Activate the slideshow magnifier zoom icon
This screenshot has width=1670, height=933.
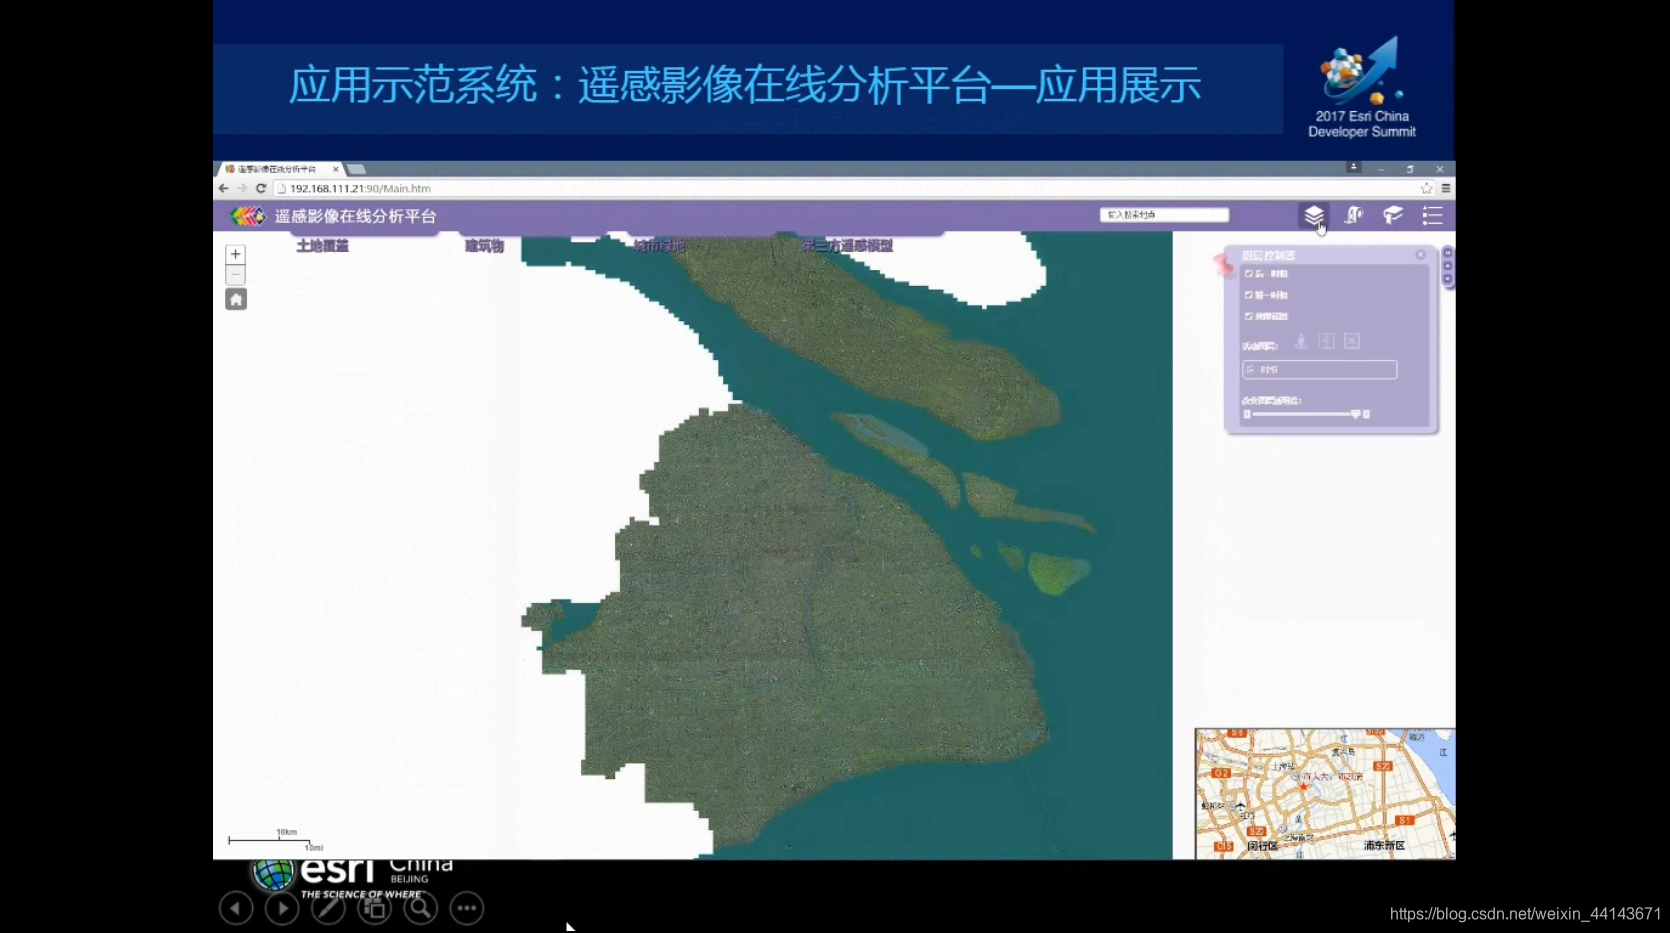[421, 908]
